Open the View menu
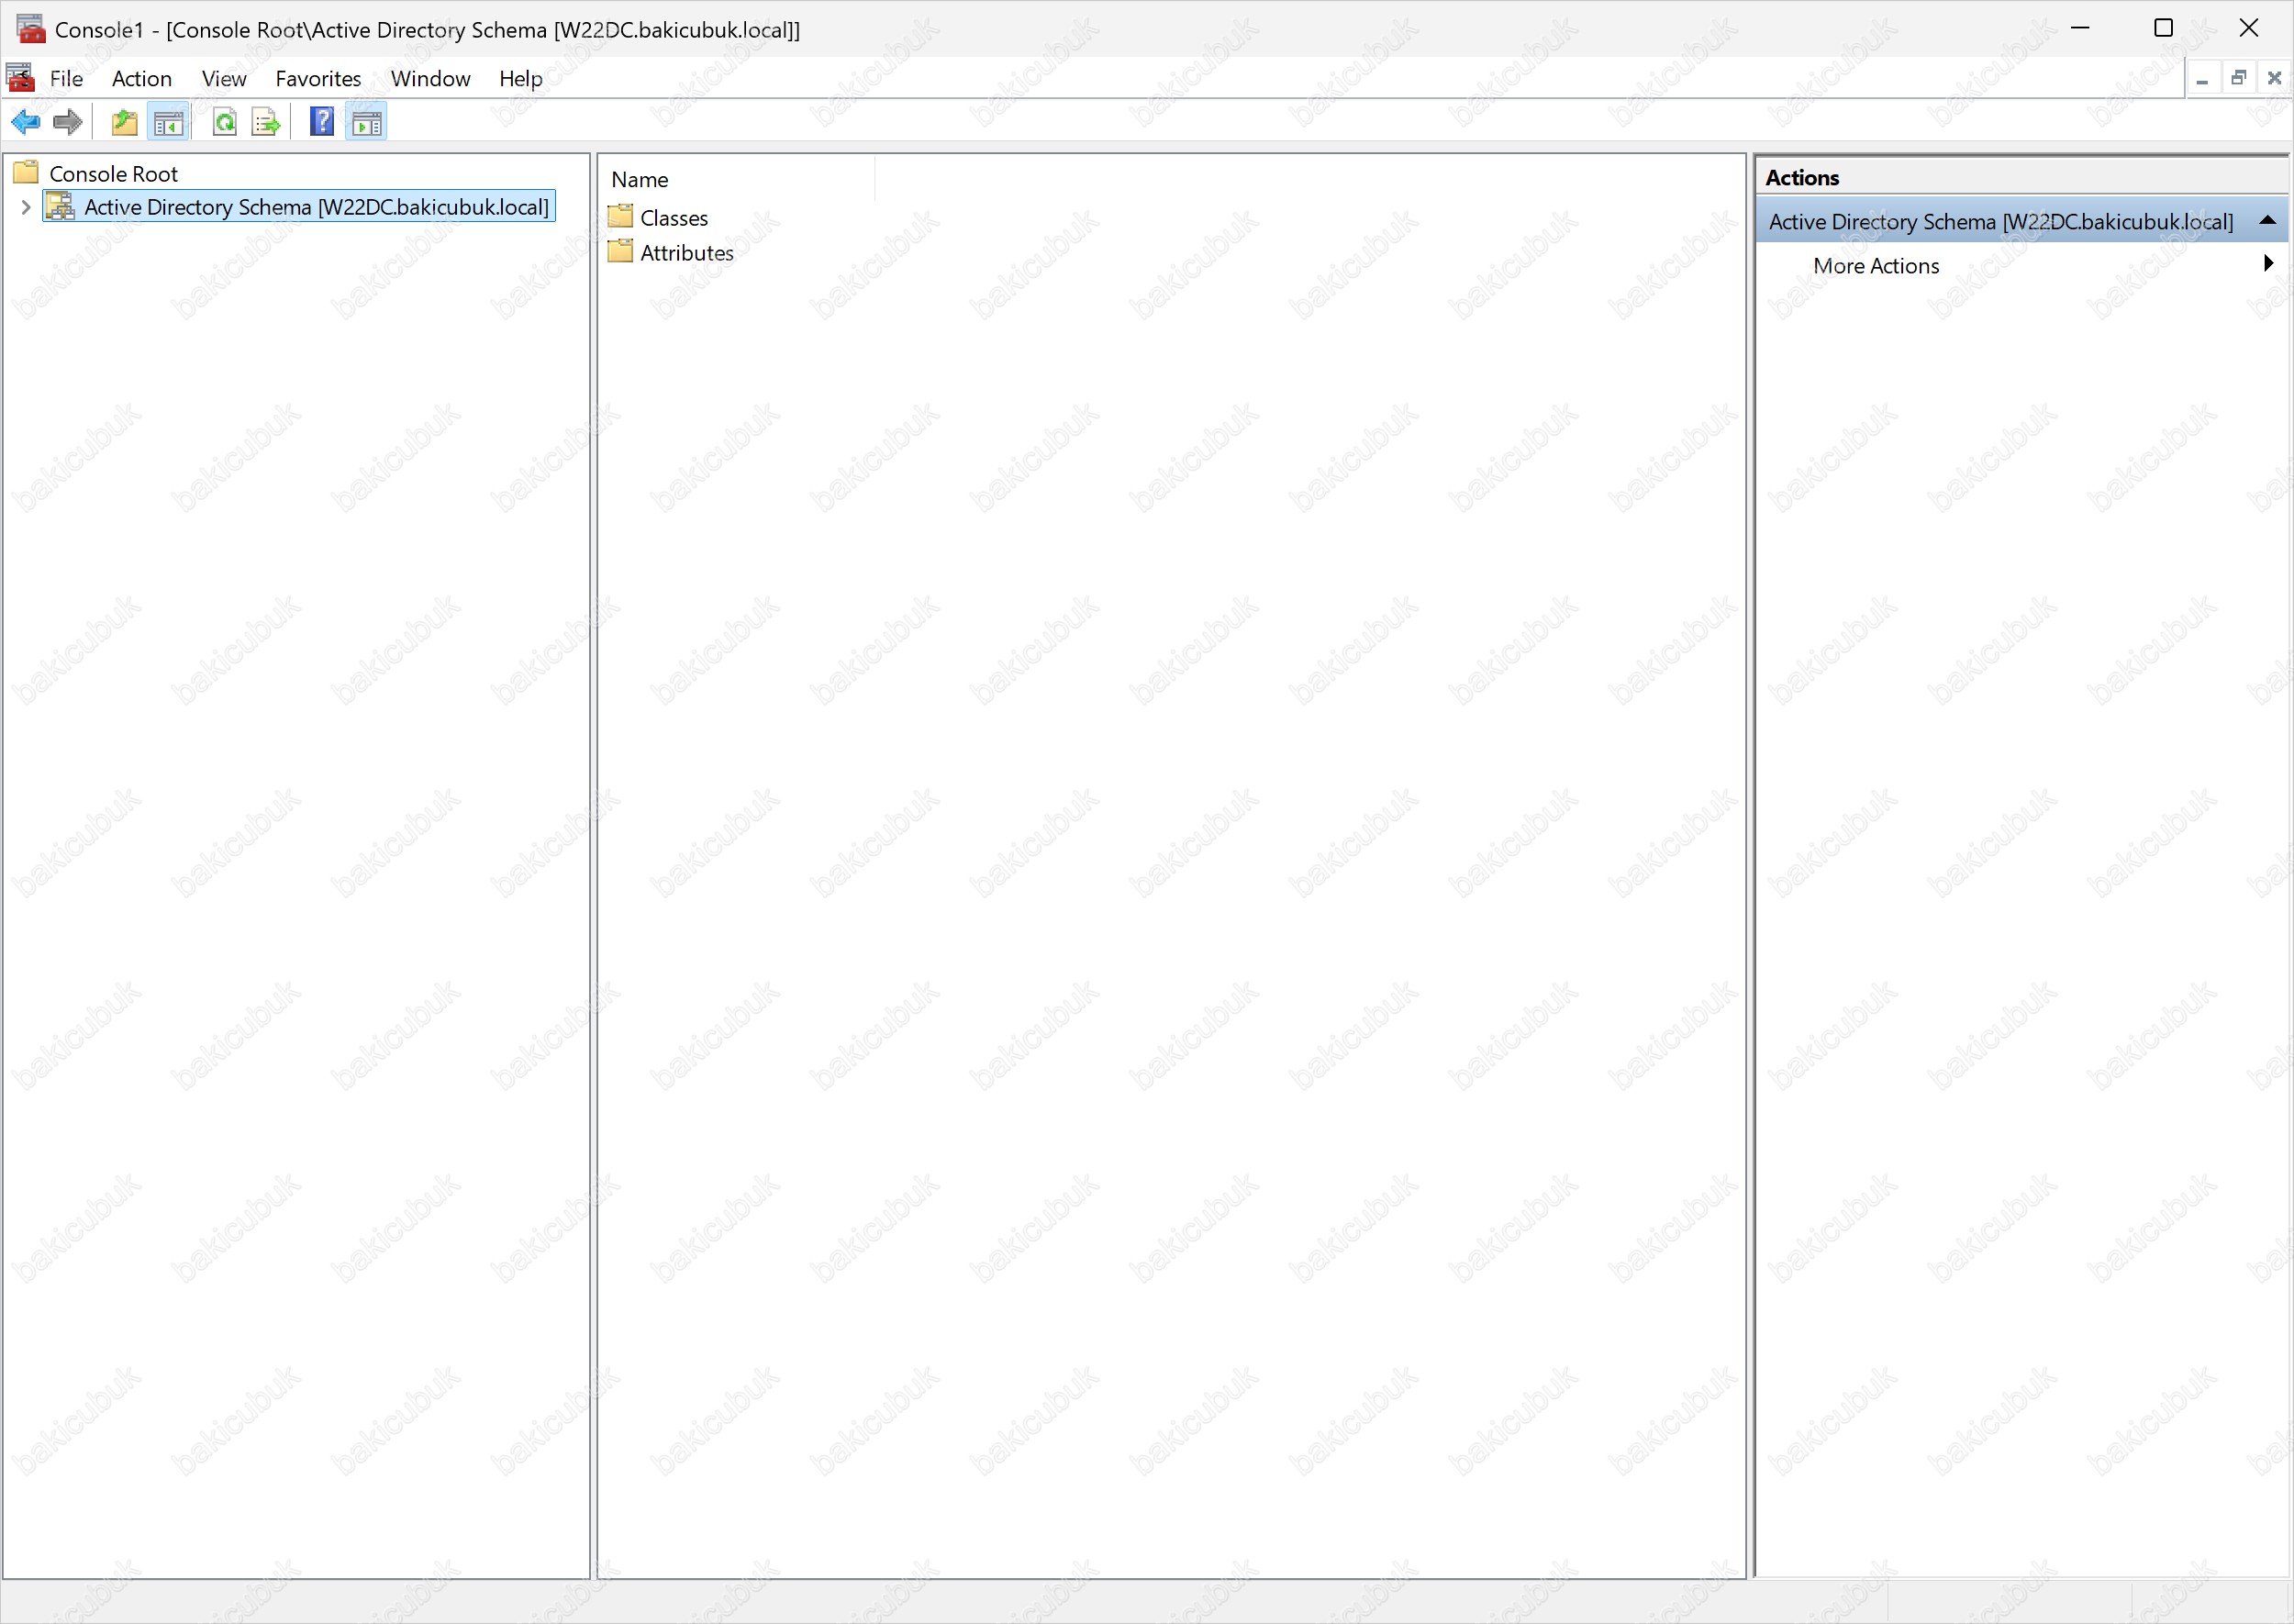This screenshot has width=2294, height=1624. click(x=224, y=79)
